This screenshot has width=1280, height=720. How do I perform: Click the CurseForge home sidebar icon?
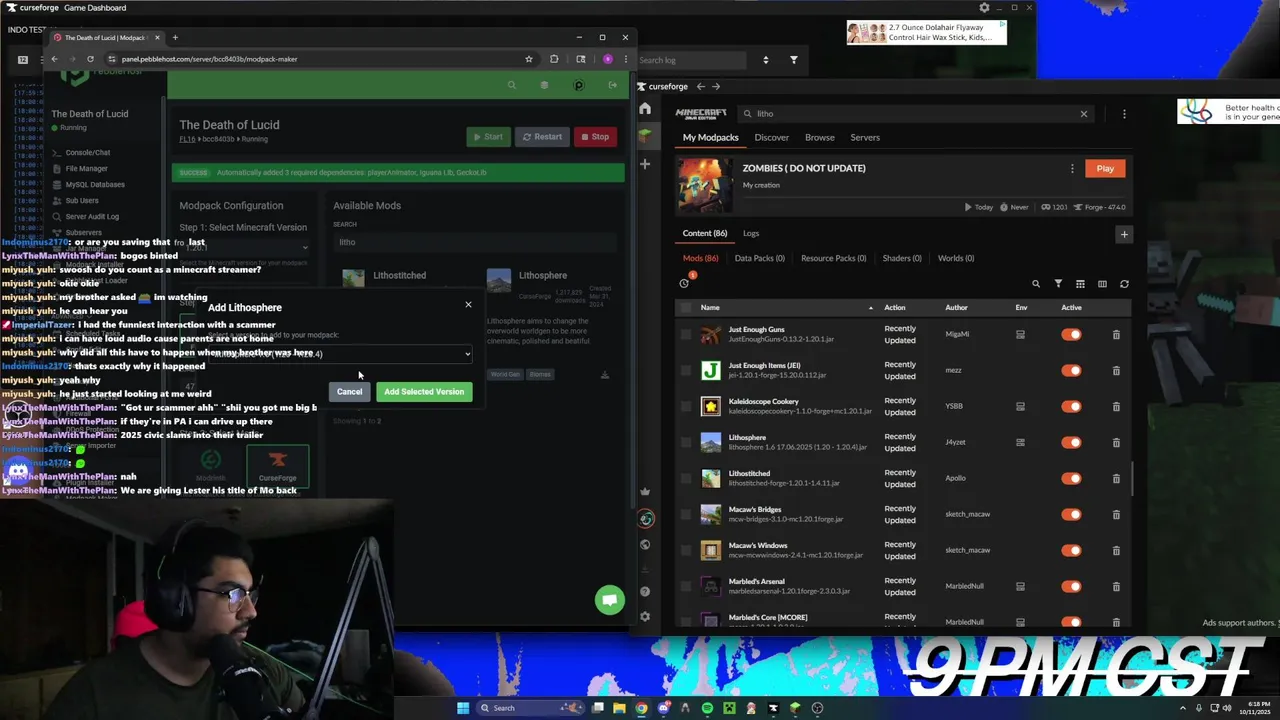point(645,109)
